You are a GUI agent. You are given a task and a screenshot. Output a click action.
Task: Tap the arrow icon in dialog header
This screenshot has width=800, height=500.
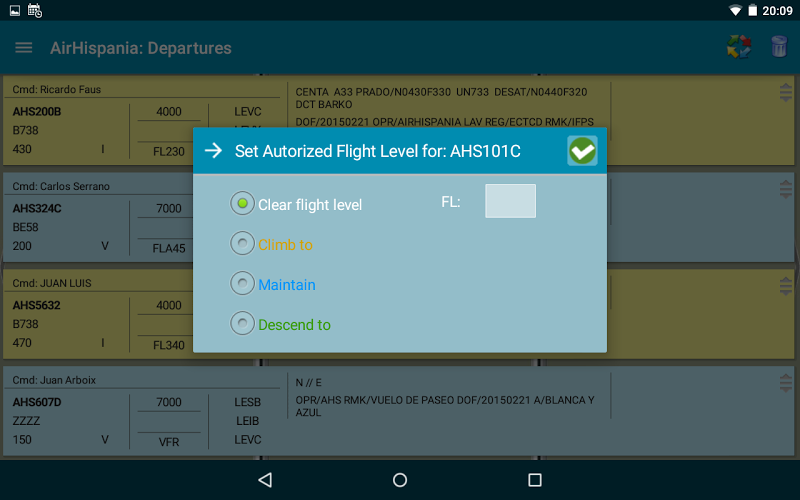pos(213,151)
